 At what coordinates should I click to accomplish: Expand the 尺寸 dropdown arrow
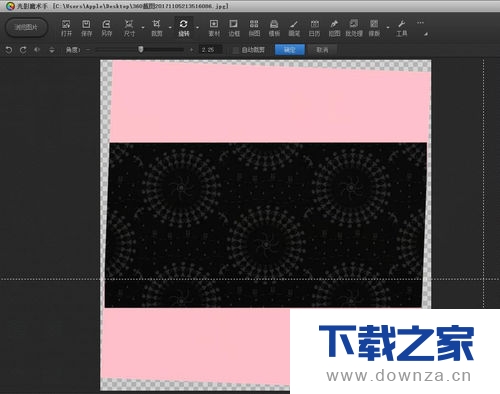point(143,27)
